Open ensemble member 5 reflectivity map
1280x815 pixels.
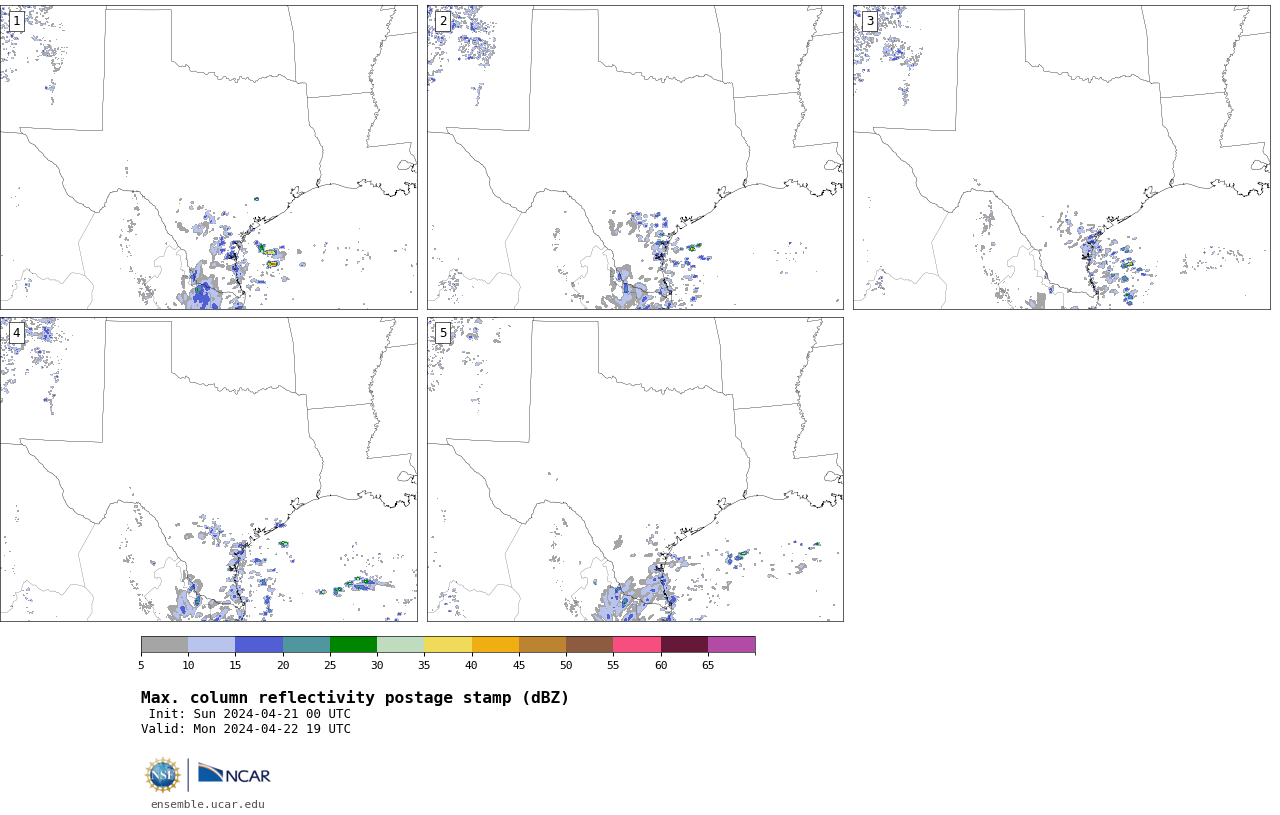(x=635, y=469)
